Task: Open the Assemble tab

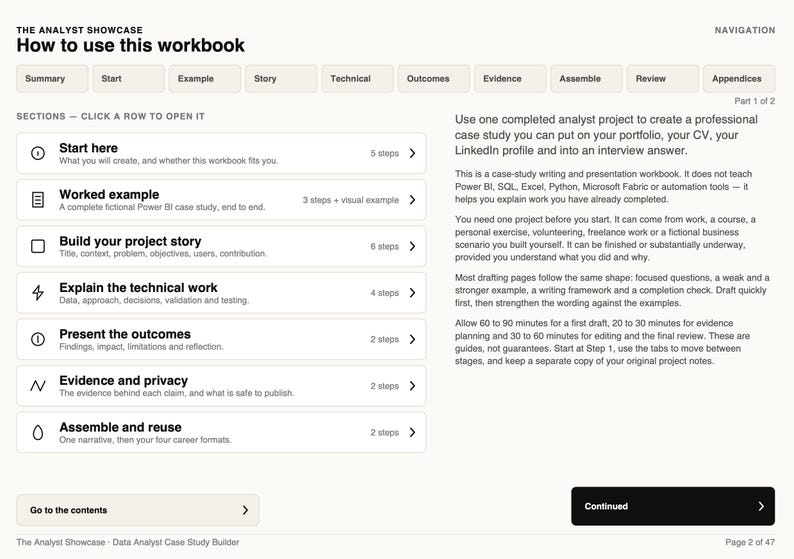Action: (586, 78)
